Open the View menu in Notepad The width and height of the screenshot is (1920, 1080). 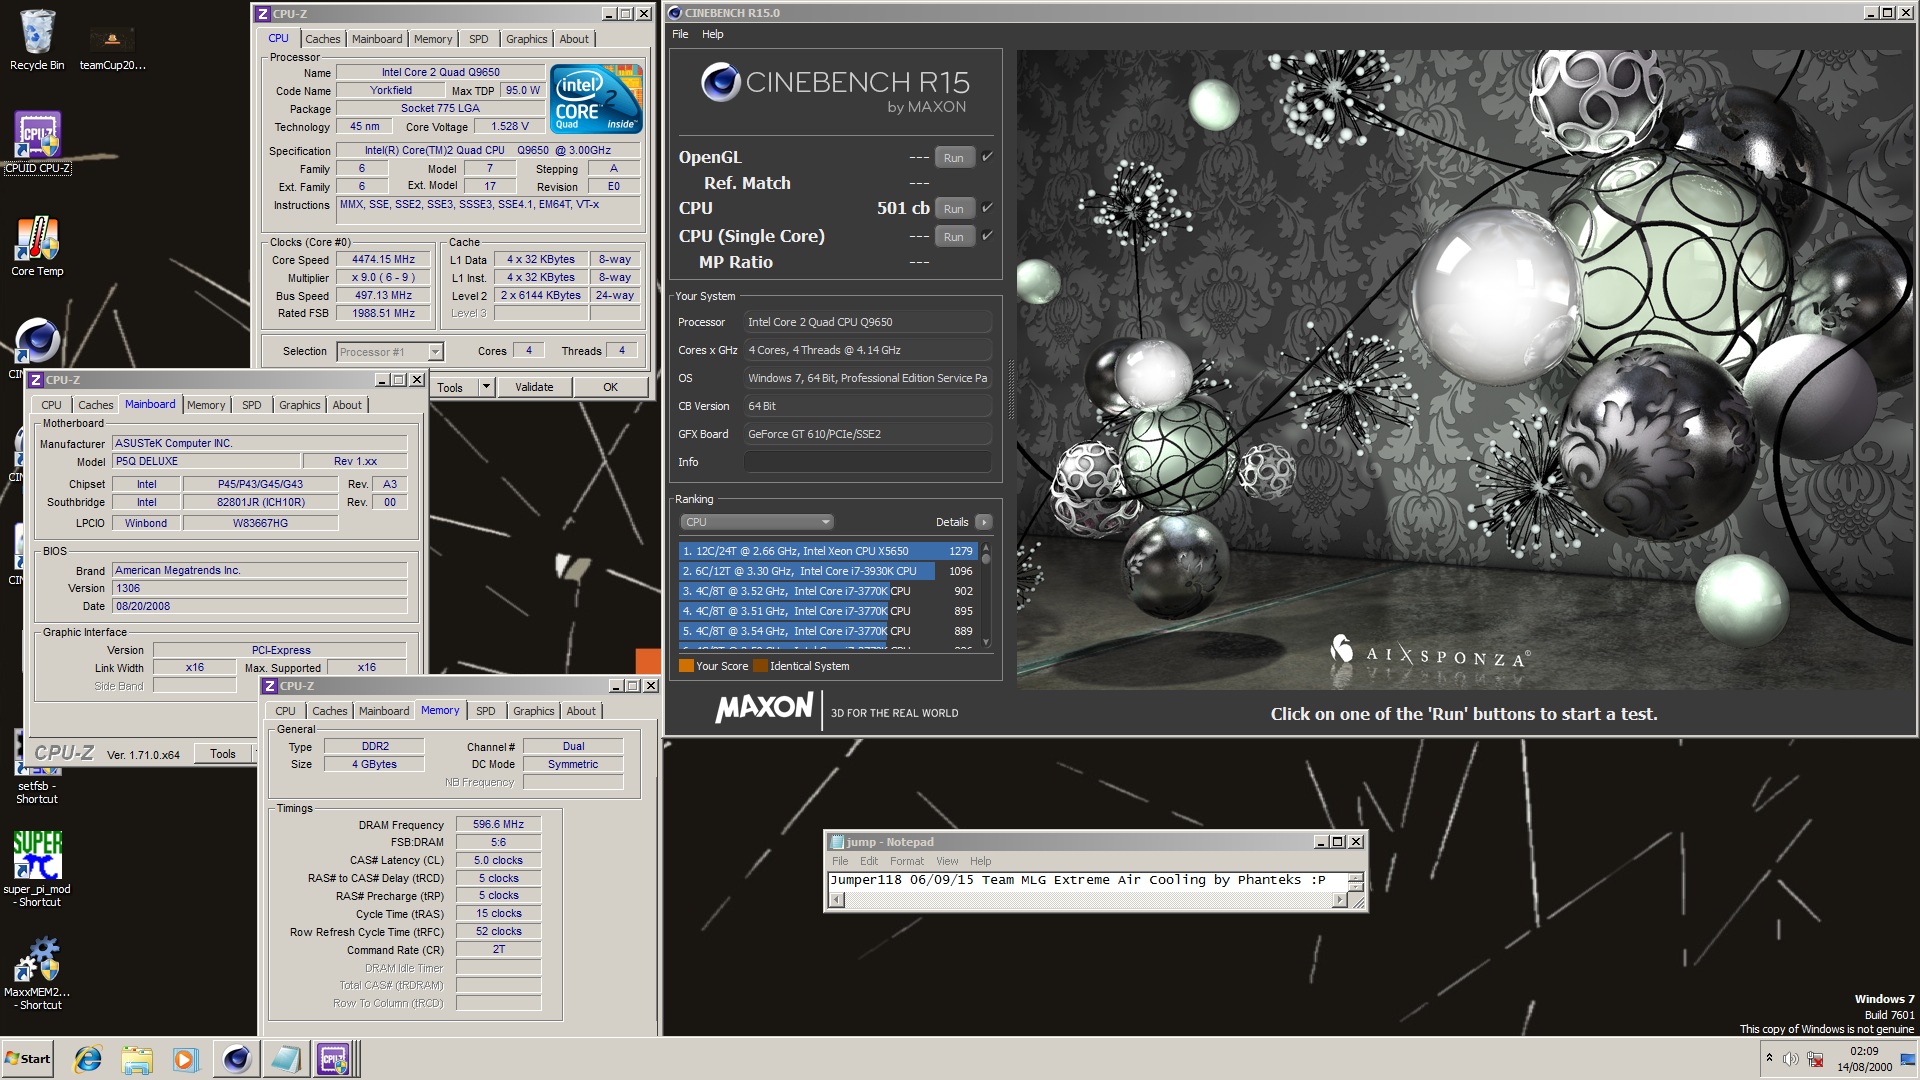tap(947, 861)
